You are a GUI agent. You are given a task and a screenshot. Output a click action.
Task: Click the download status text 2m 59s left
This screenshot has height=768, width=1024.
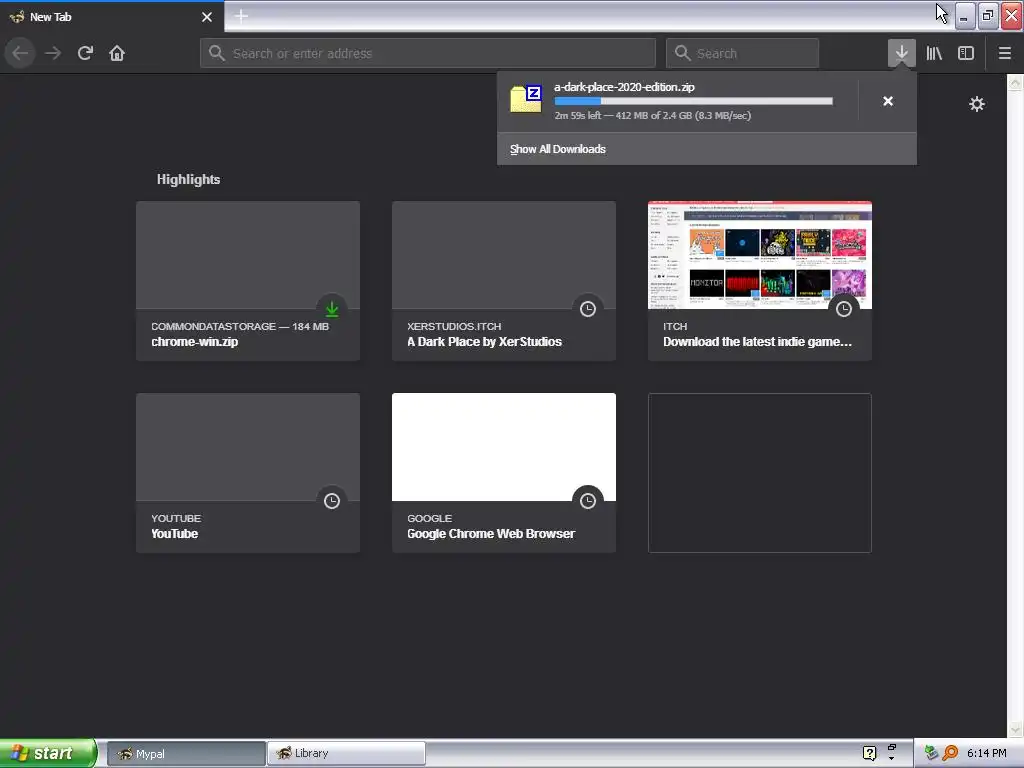(652, 116)
